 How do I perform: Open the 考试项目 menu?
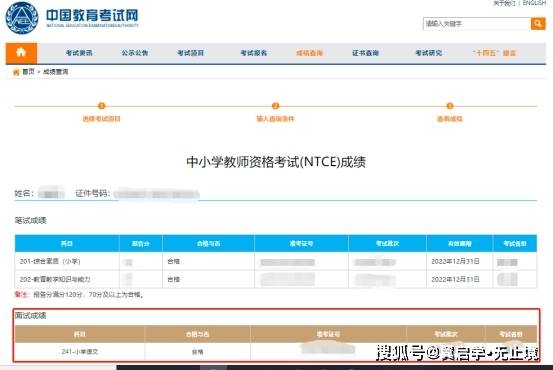(190, 53)
